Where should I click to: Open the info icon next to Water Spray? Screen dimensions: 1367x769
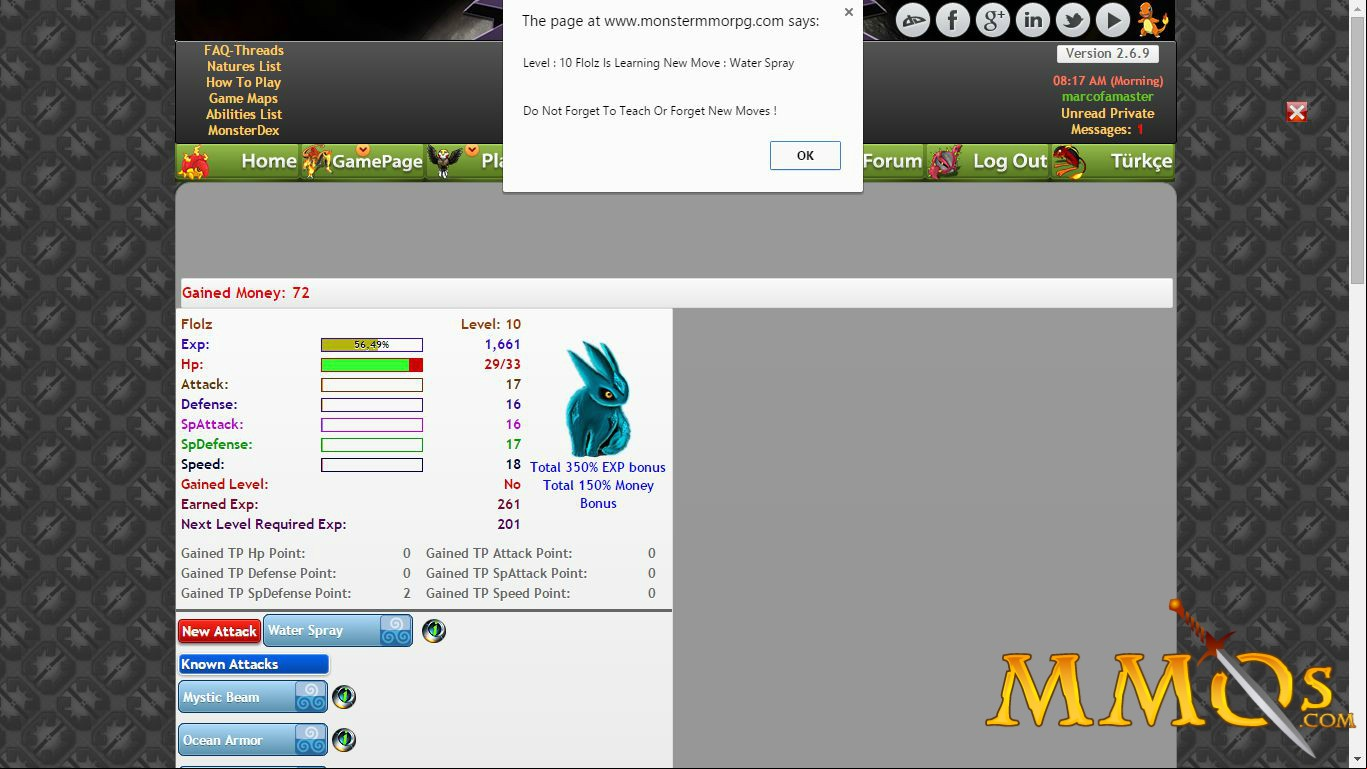point(434,631)
